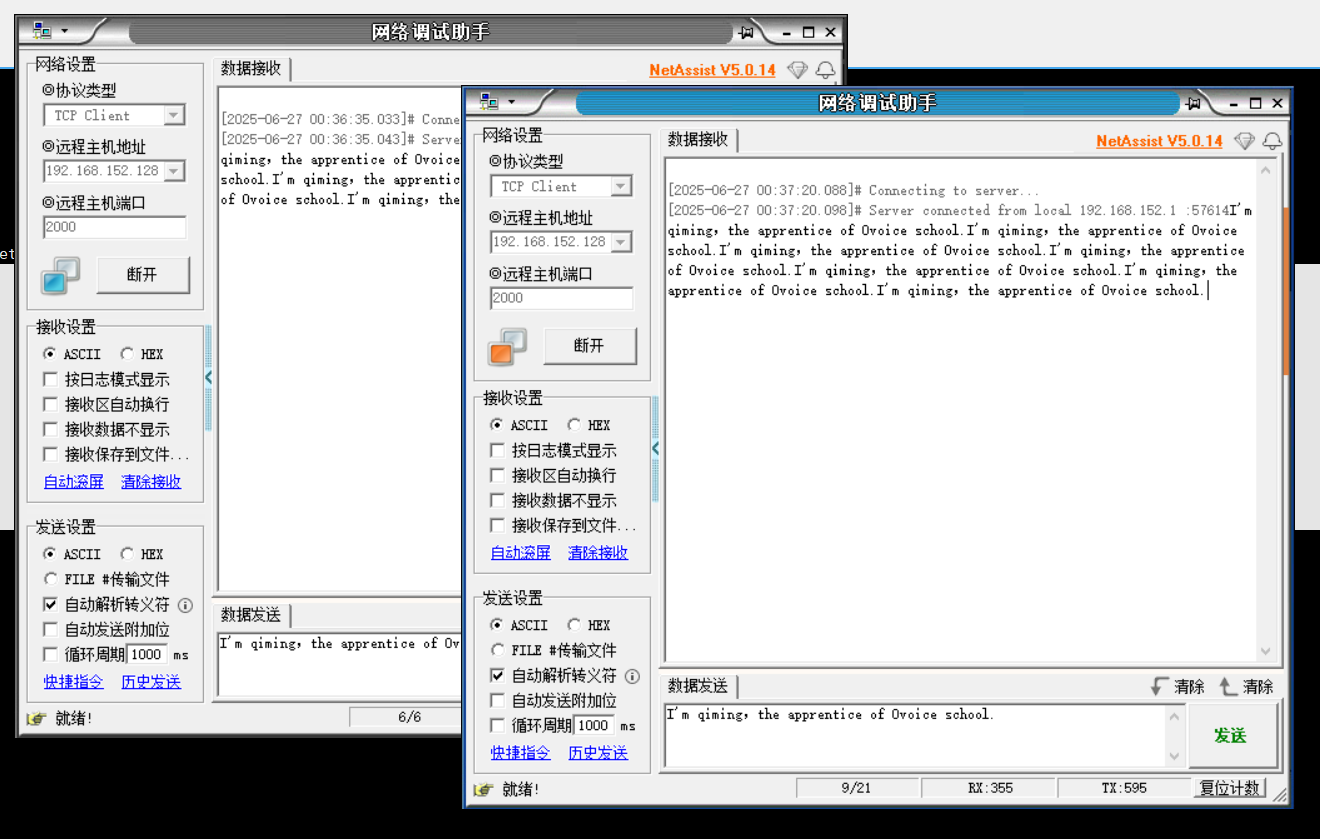Expand remote host address dropdown in front window
The height and width of the screenshot is (839, 1320).
tap(621, 242)
